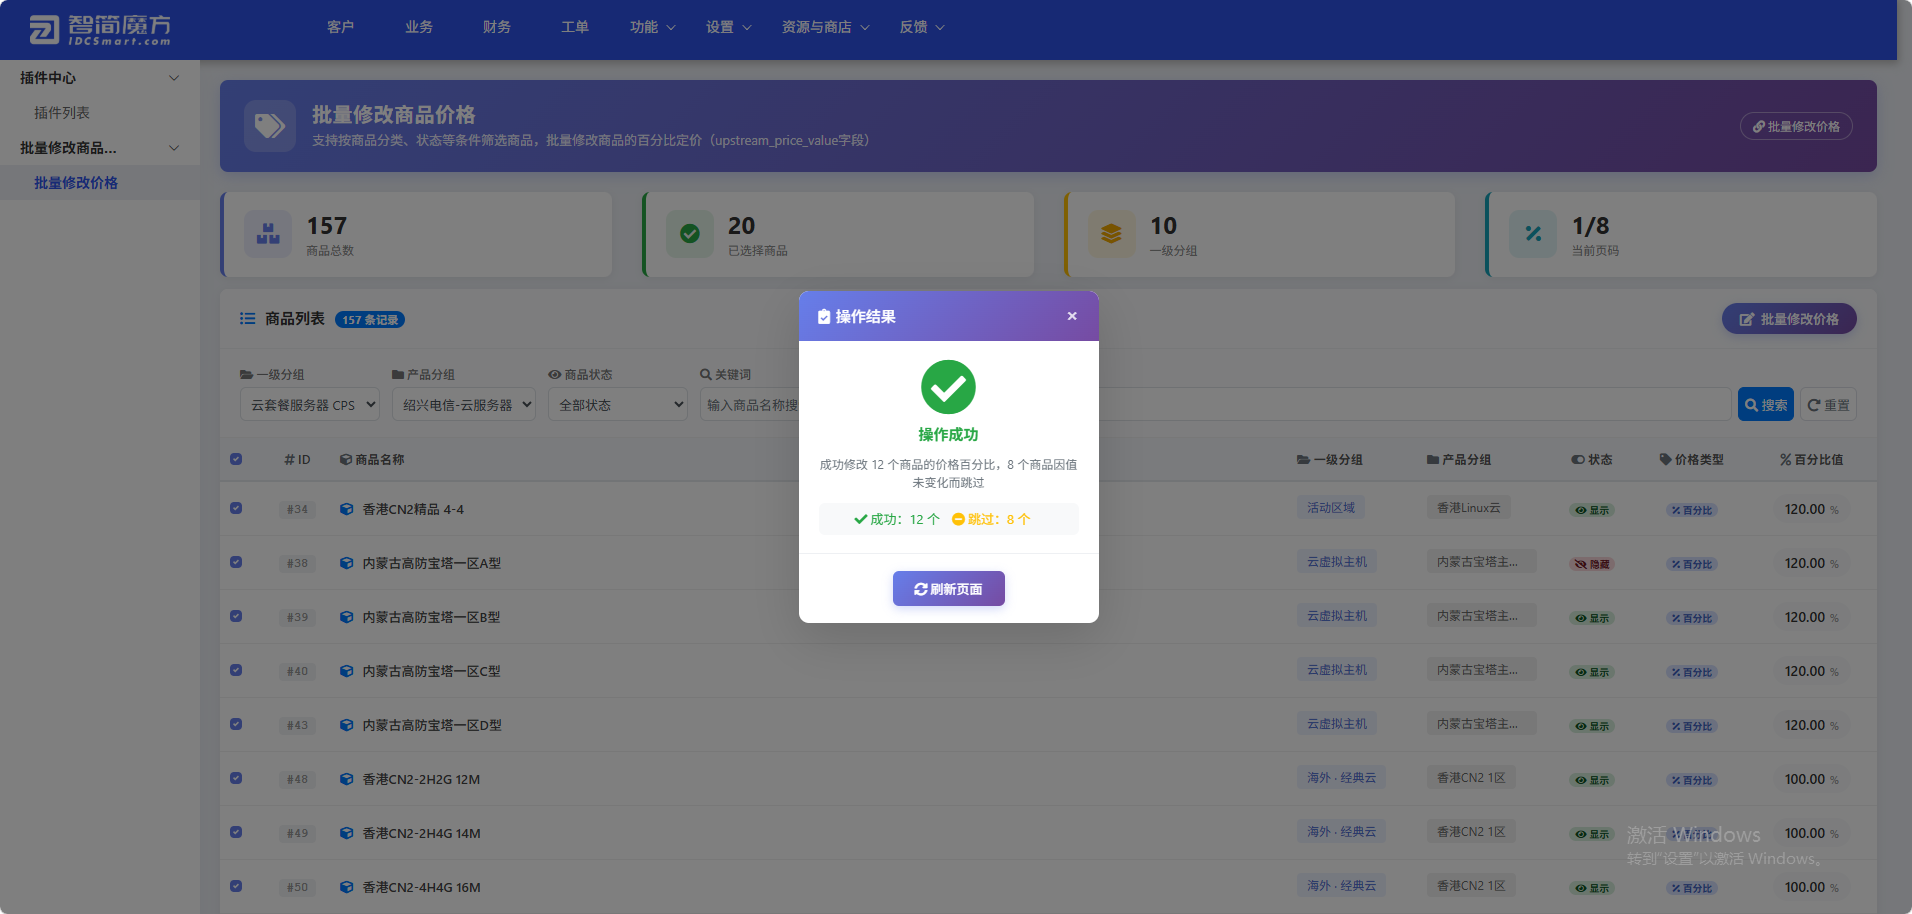This screenshot has width=1912, height=914.
Task: Click the cube icon for 香港CN2-2H2G 12M
Action: (346, 779)
